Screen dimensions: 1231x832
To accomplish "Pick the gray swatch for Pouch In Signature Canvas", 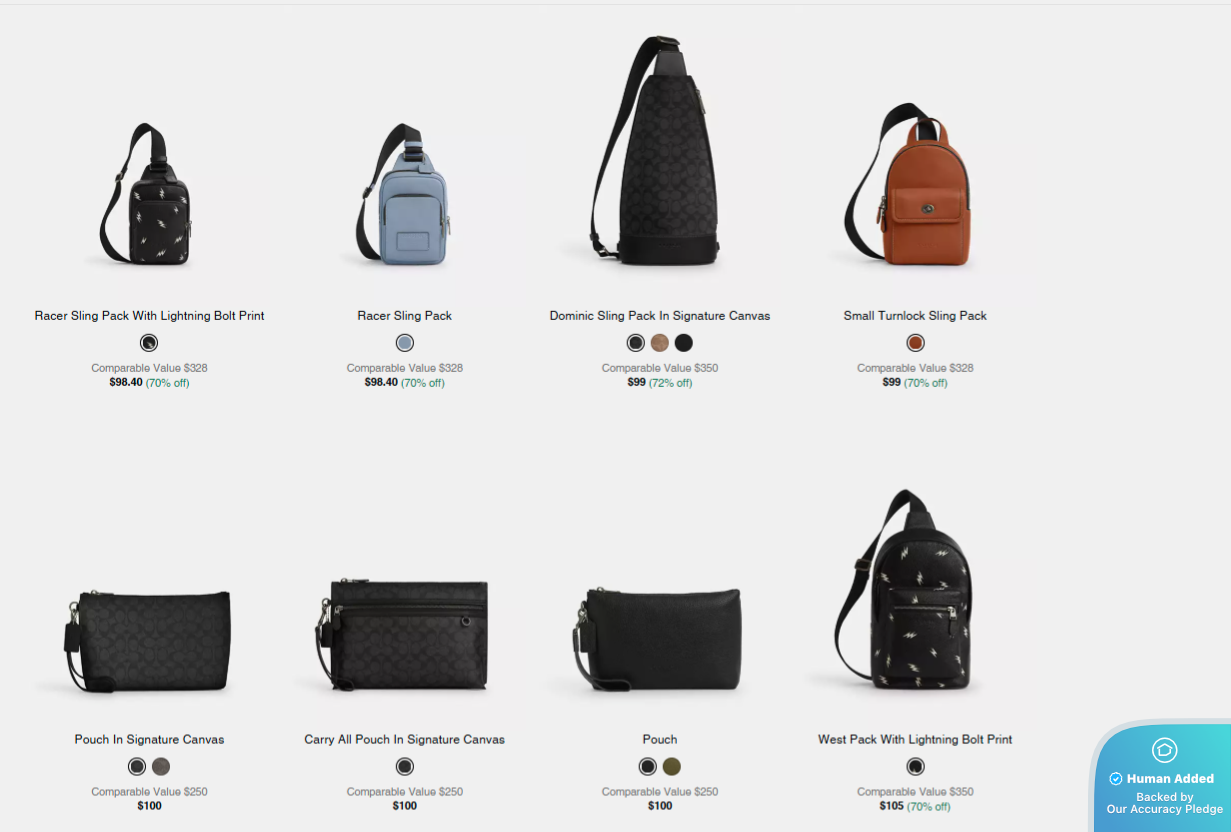I will pos(161,767).
